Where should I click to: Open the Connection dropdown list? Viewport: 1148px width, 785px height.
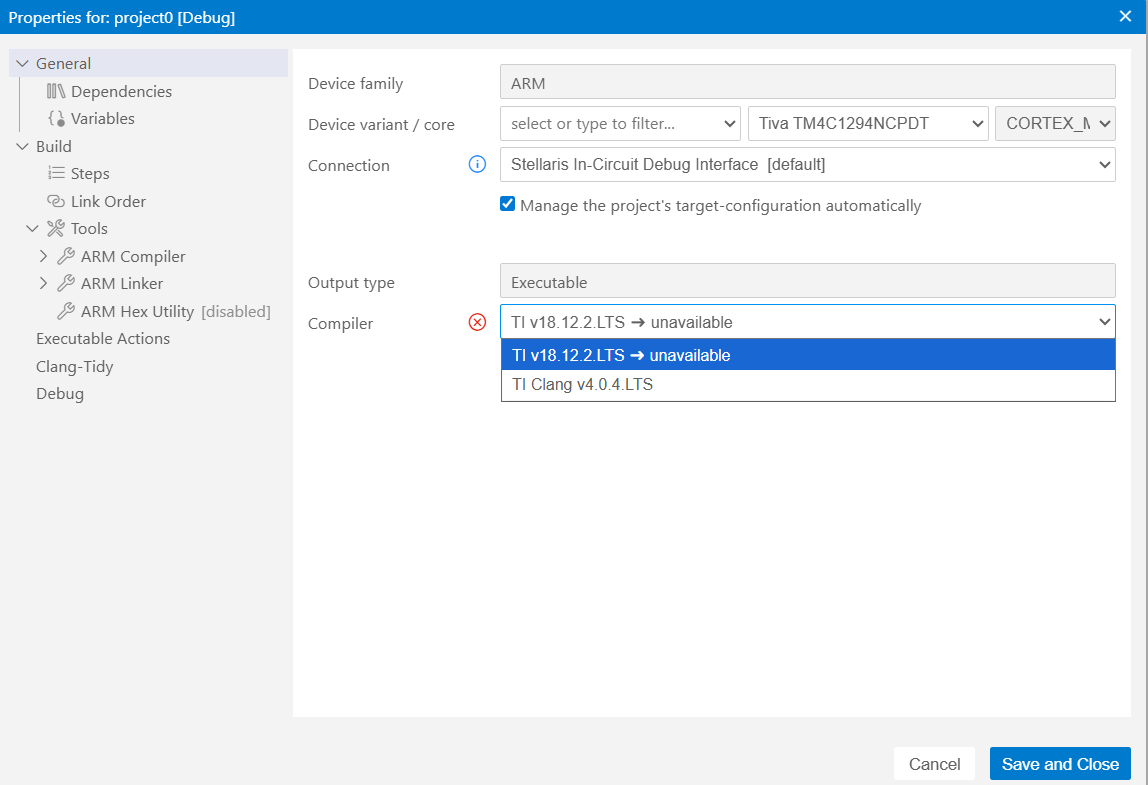coord(807,164)
